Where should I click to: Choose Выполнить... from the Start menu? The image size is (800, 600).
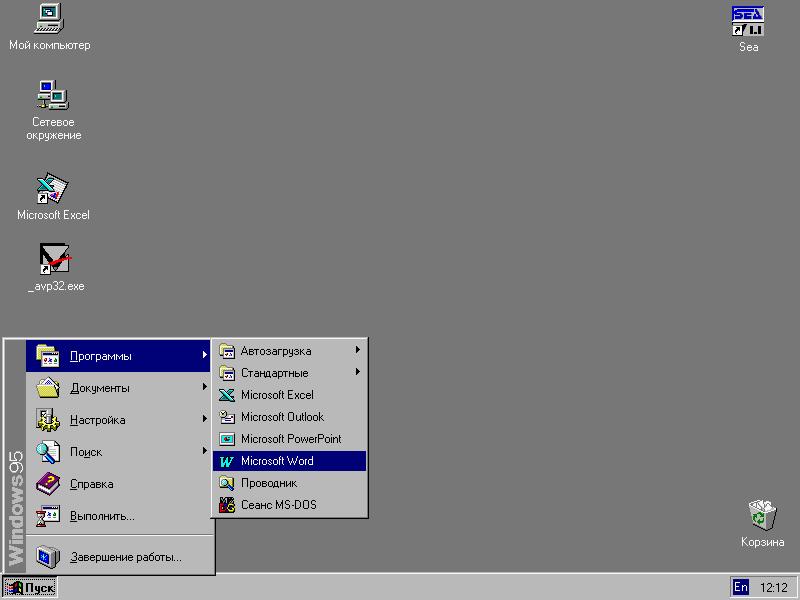click(x=118, y=516)
